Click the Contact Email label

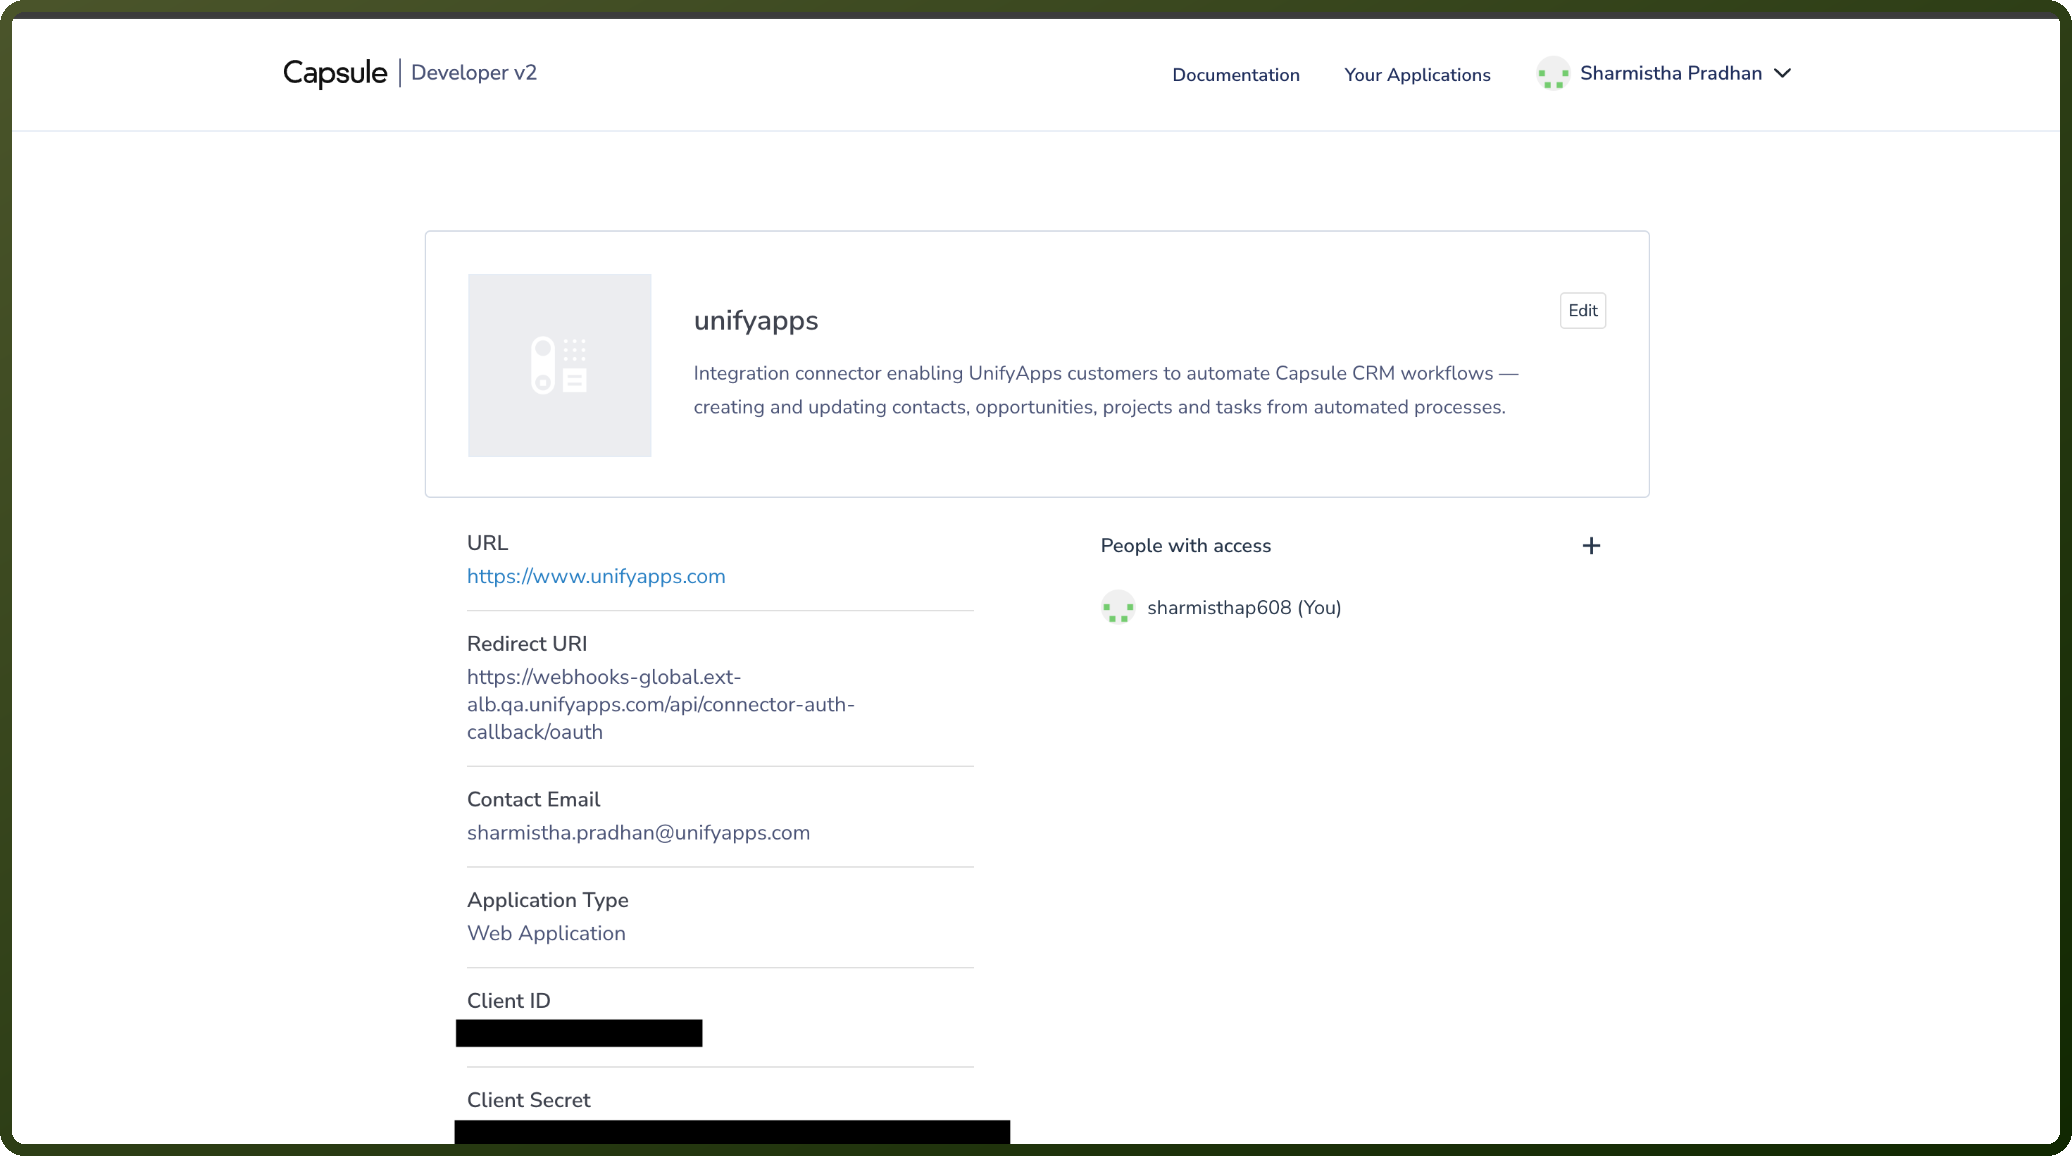click(533, 799)
